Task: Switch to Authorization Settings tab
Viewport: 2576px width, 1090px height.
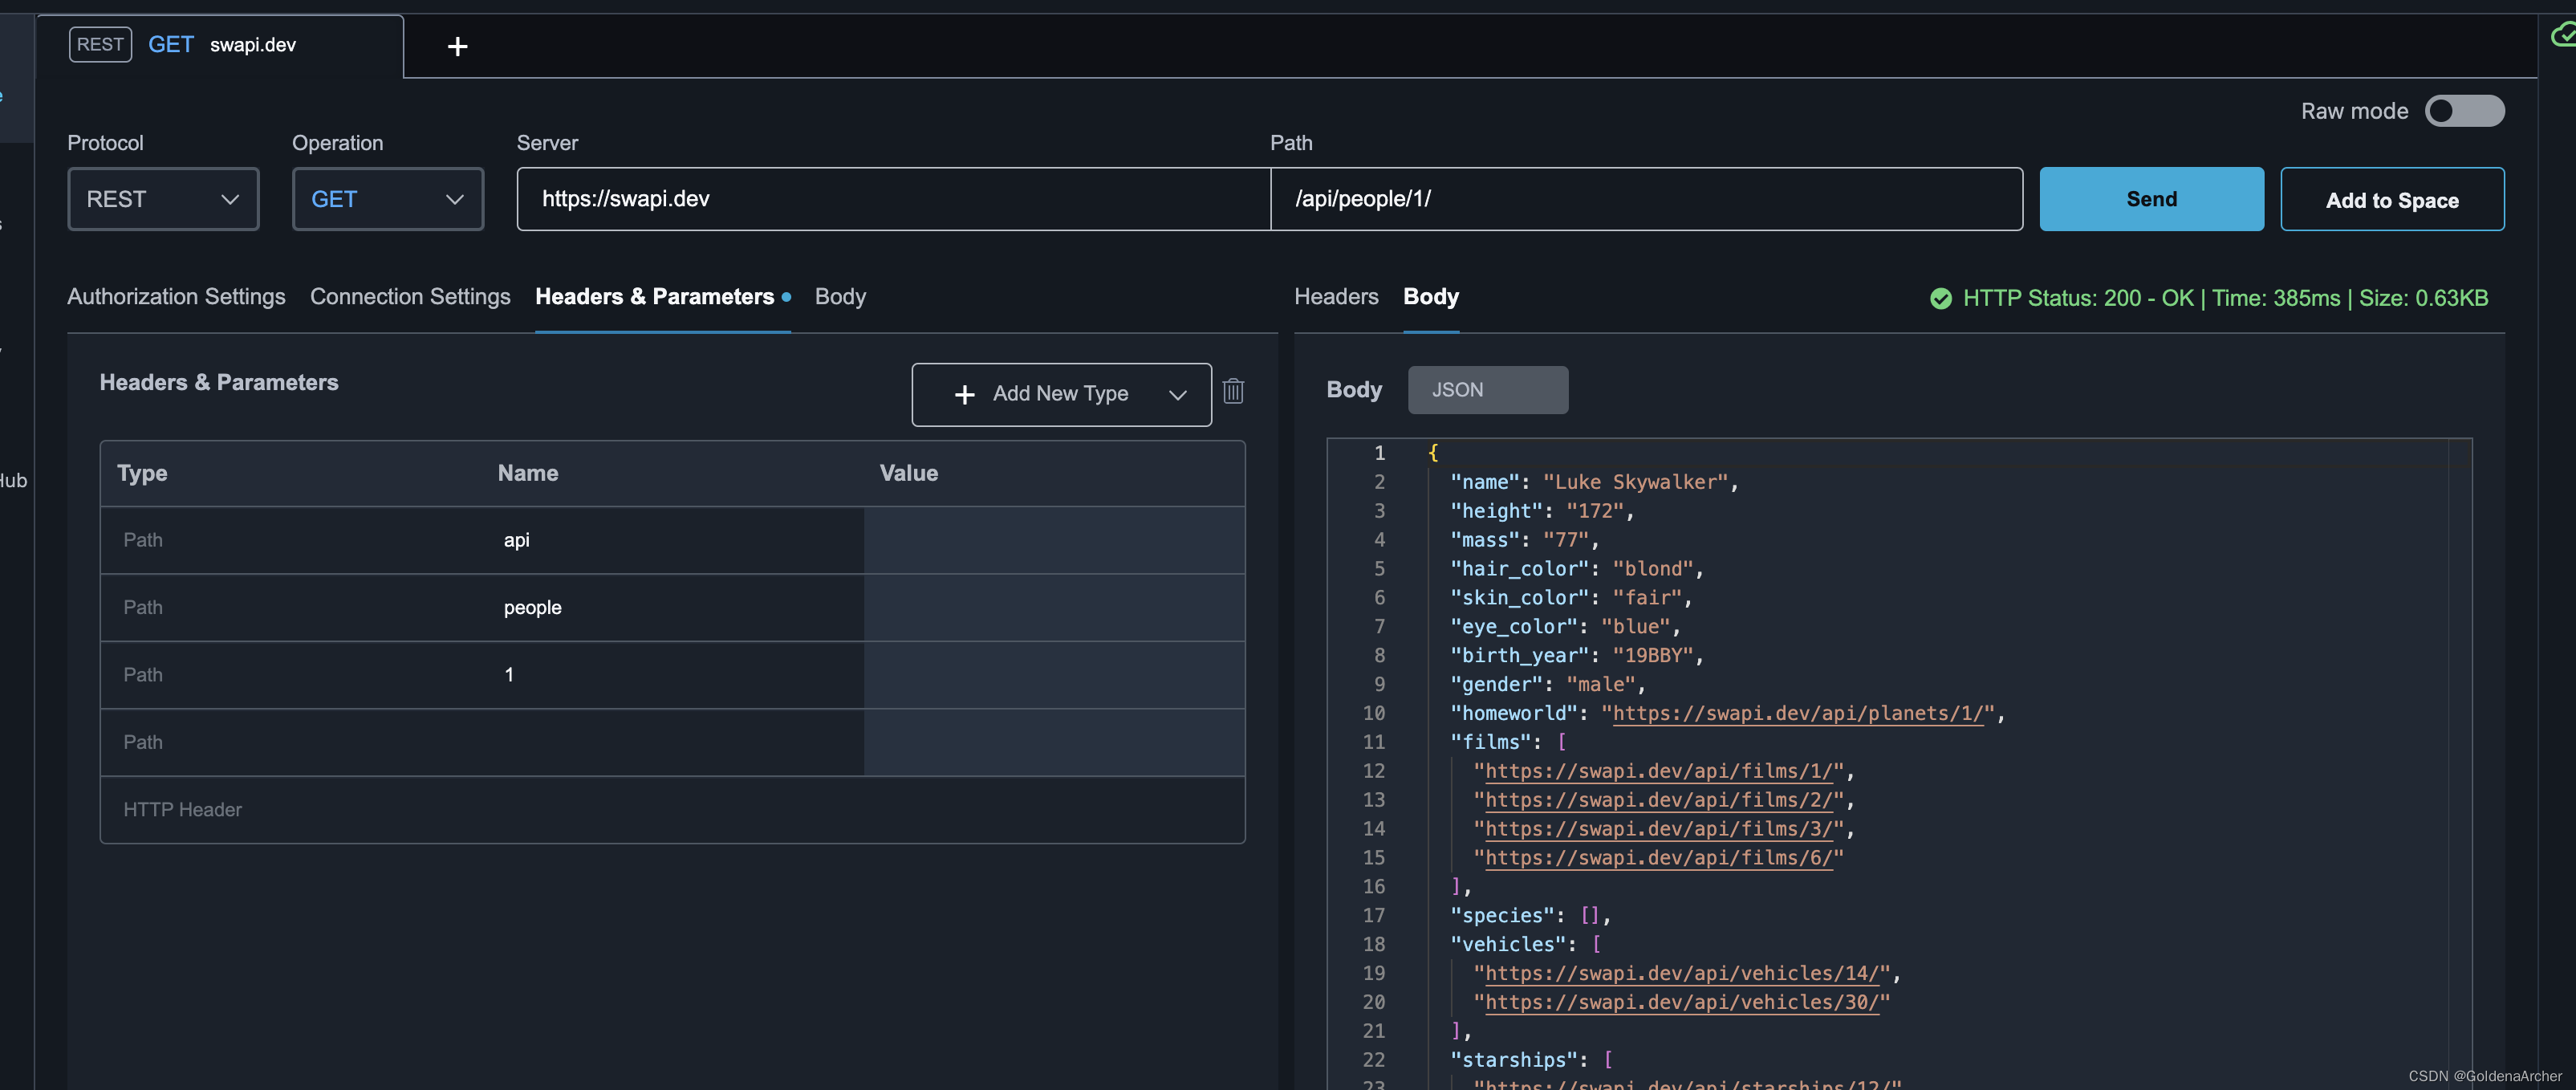Action: tap(176, 297)
